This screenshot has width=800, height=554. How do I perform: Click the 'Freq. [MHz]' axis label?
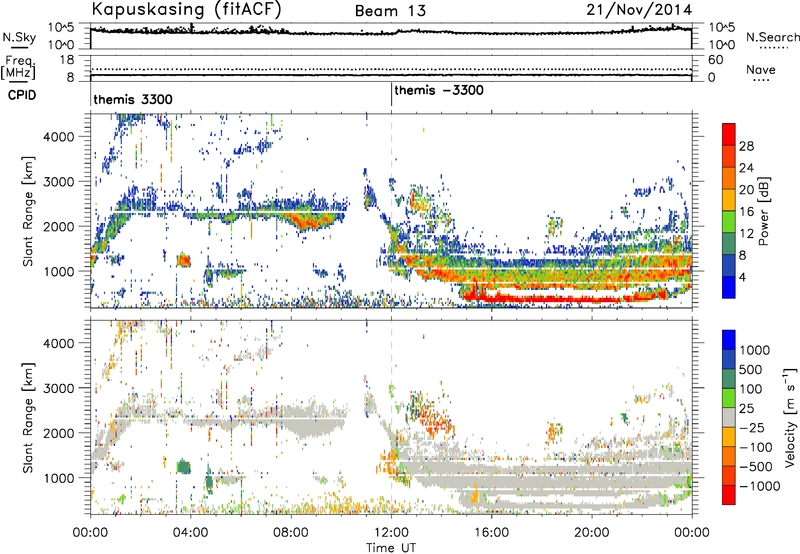[18, 68]
